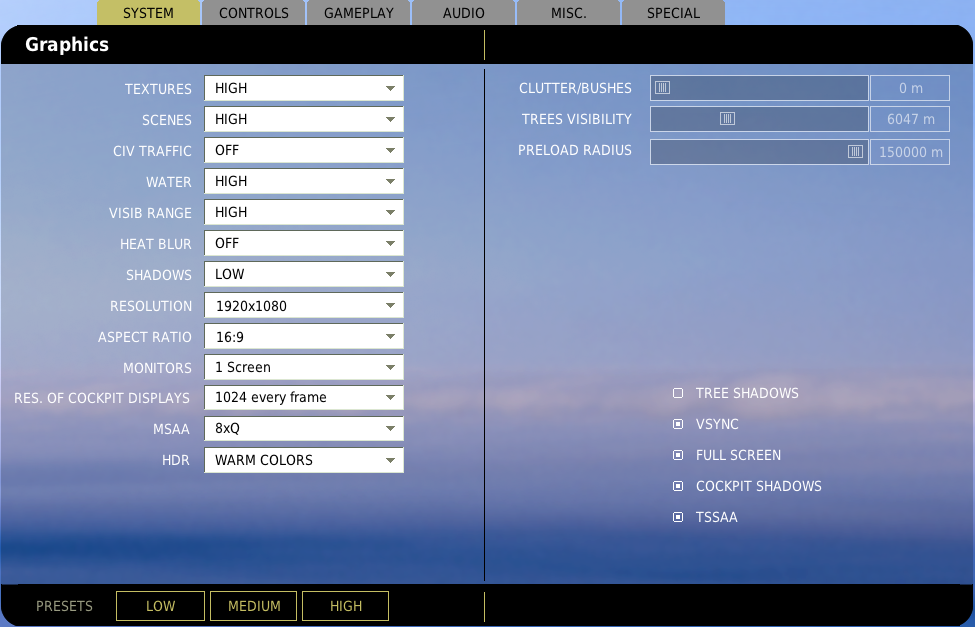Click the CLUTTER/BUSHES slider handle
The image size is (975, 627).
663,88
